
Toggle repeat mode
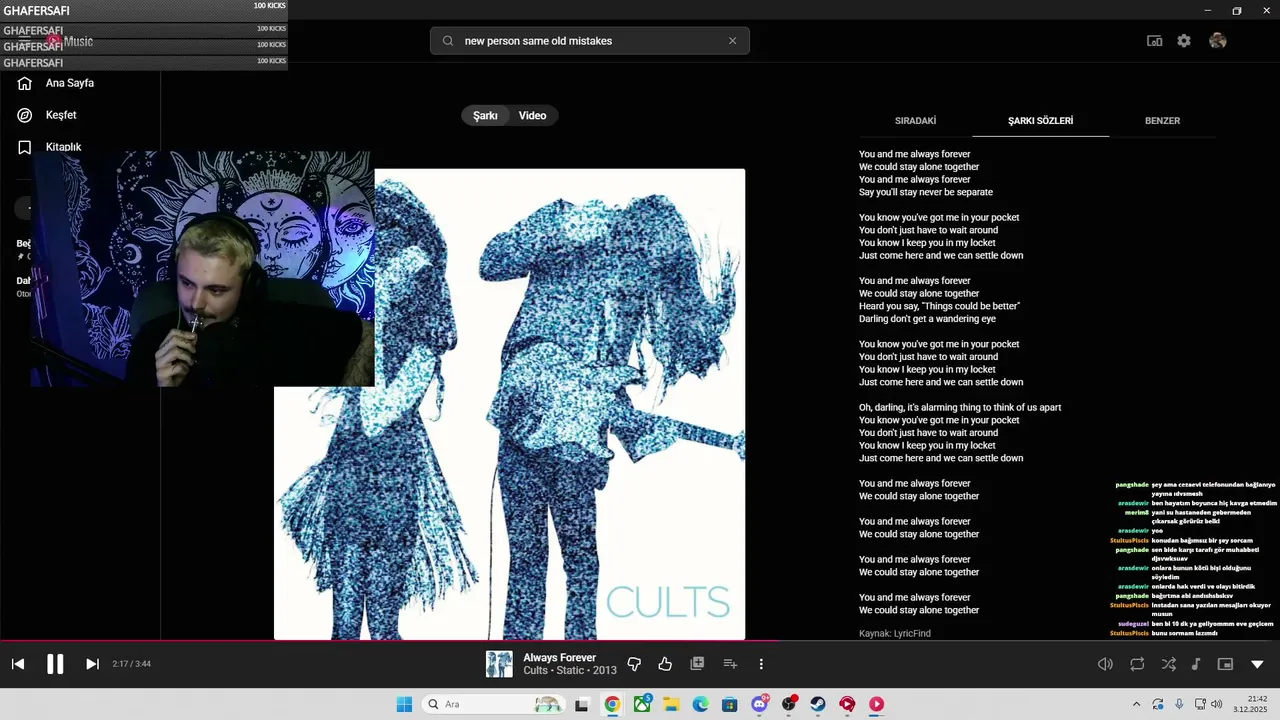click(x=1137, y=664)
